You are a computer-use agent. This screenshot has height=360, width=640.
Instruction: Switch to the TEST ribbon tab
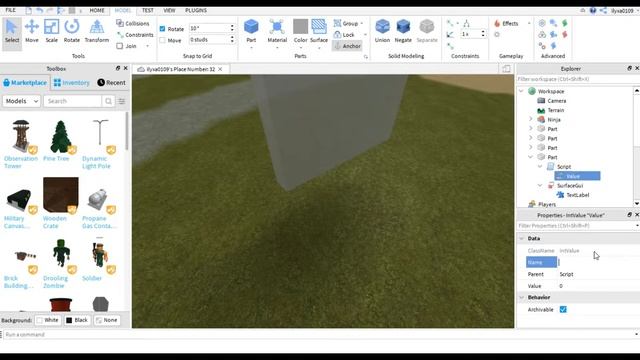coord(148,10)
